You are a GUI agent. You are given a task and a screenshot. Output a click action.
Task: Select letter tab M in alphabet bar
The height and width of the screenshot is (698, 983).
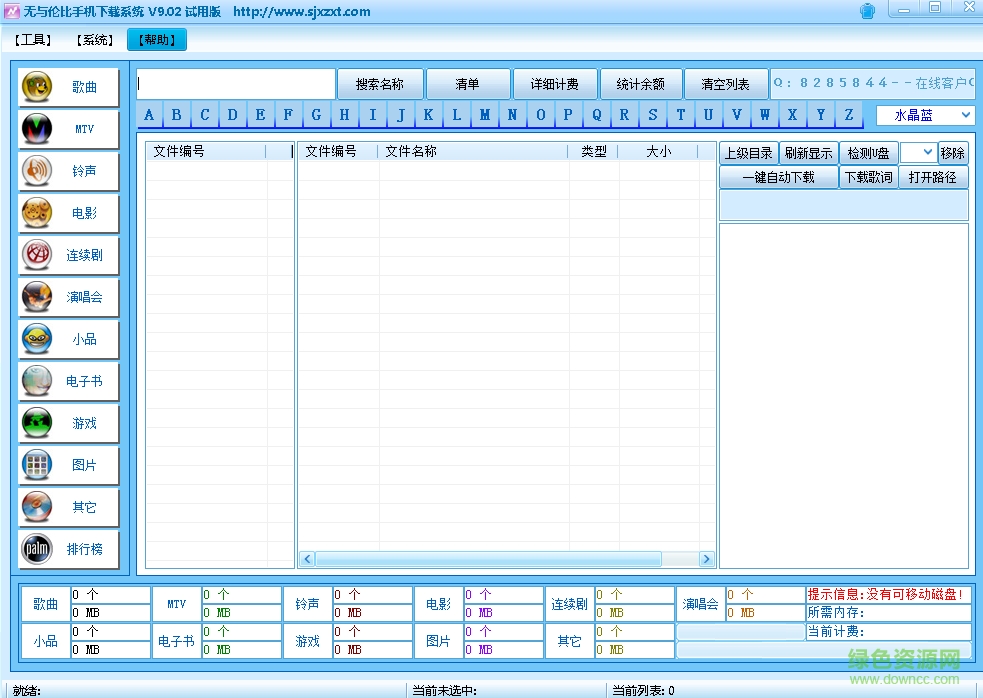coord(485,115)
